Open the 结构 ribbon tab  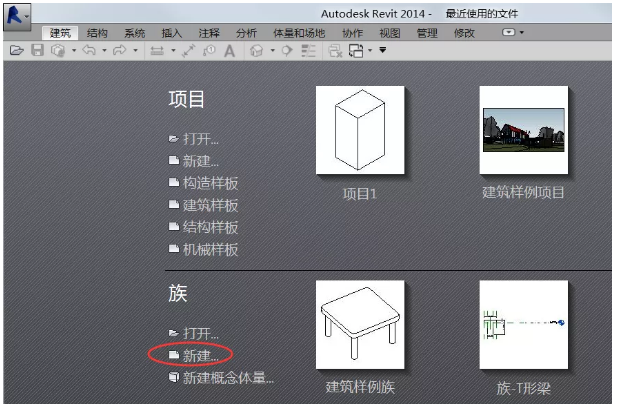coord(97,33)
